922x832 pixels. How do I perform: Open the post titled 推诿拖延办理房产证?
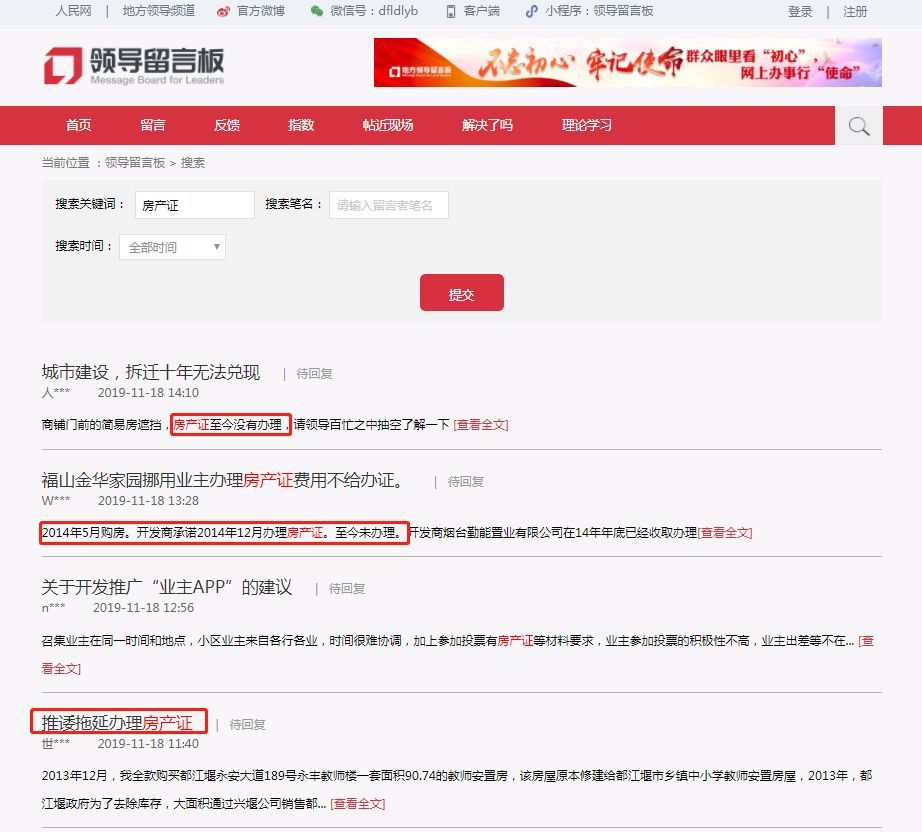117,723
